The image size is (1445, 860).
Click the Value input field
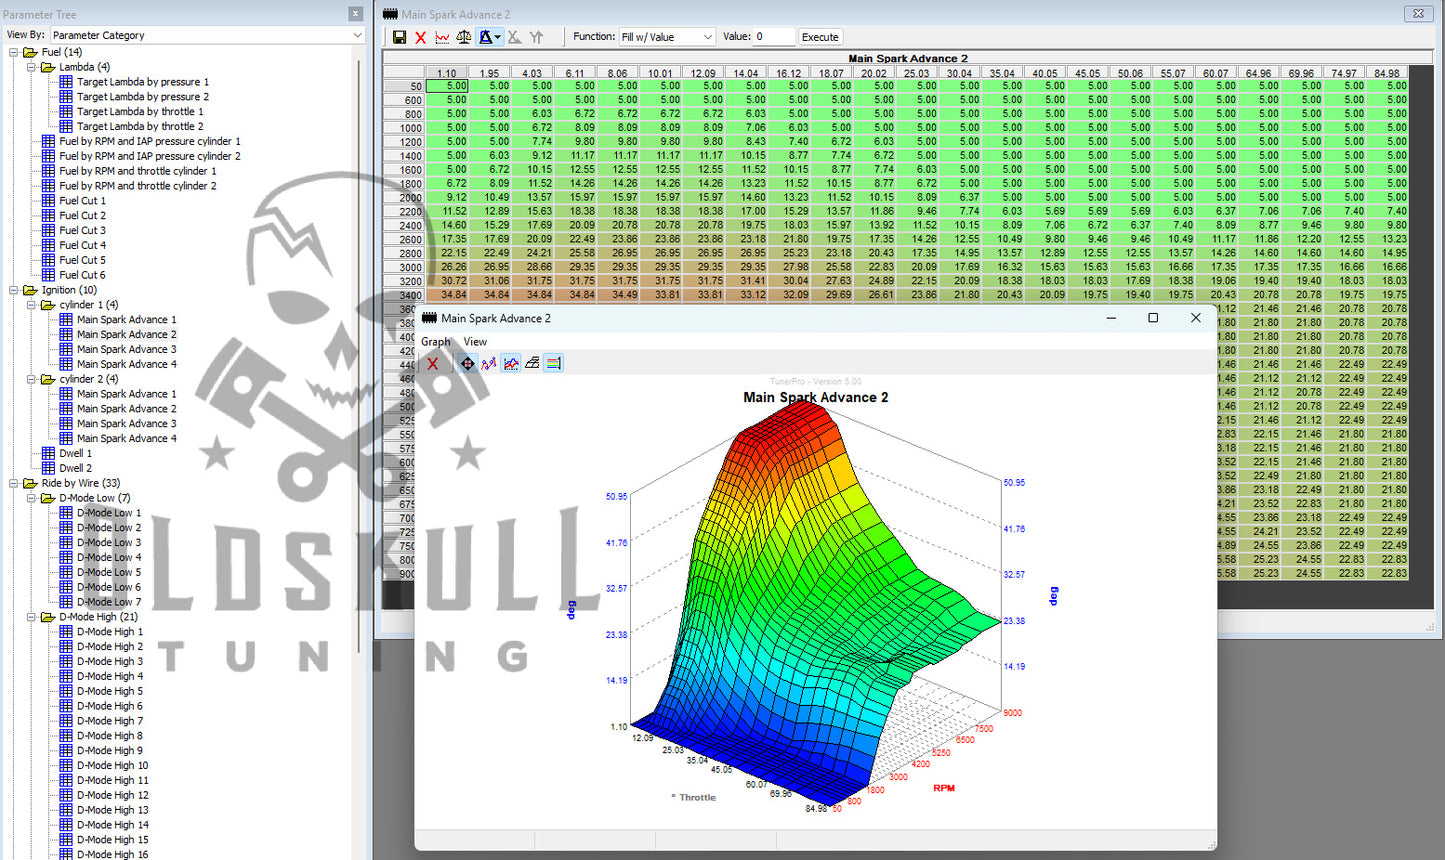(x=773, y=37)
